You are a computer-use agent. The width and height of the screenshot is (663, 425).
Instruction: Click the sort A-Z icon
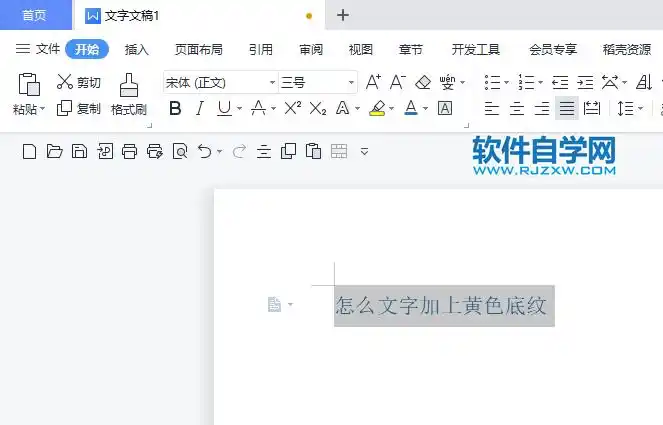tap(644, 82)
